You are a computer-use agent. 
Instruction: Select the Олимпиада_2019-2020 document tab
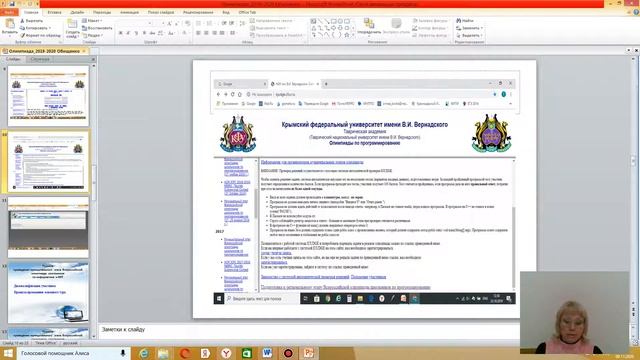pyautogui.click(x=44, y=51)
